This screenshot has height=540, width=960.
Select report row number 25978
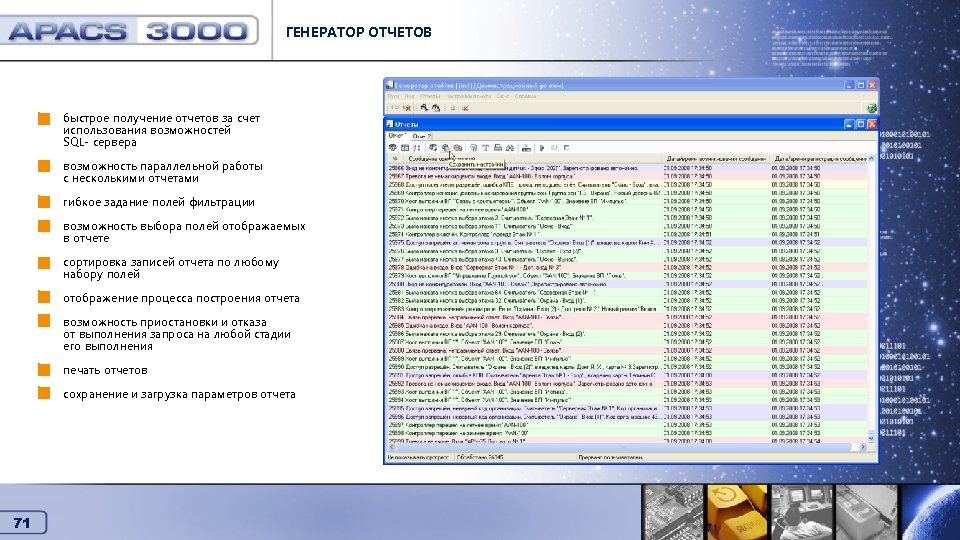pos(627,268)
